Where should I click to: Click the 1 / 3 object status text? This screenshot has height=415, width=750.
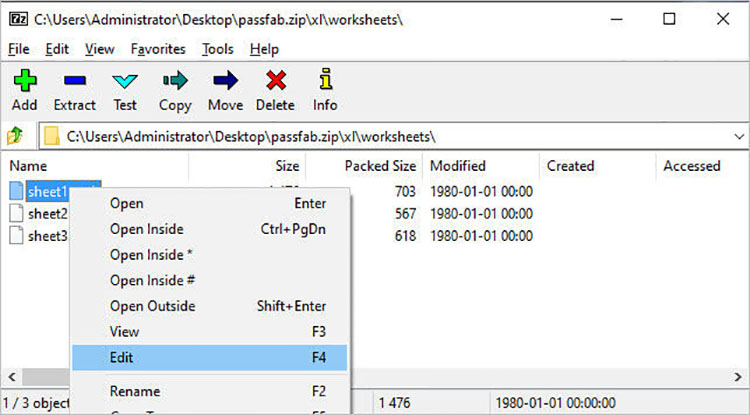36,403
